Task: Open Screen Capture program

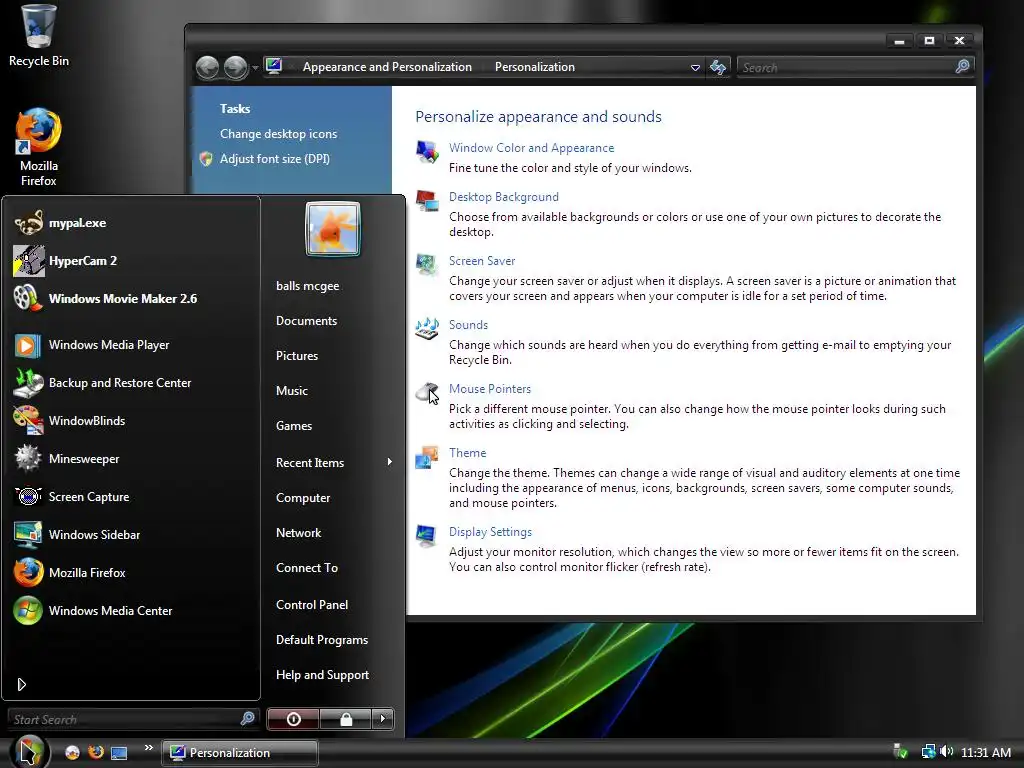Action: [131, 496]
